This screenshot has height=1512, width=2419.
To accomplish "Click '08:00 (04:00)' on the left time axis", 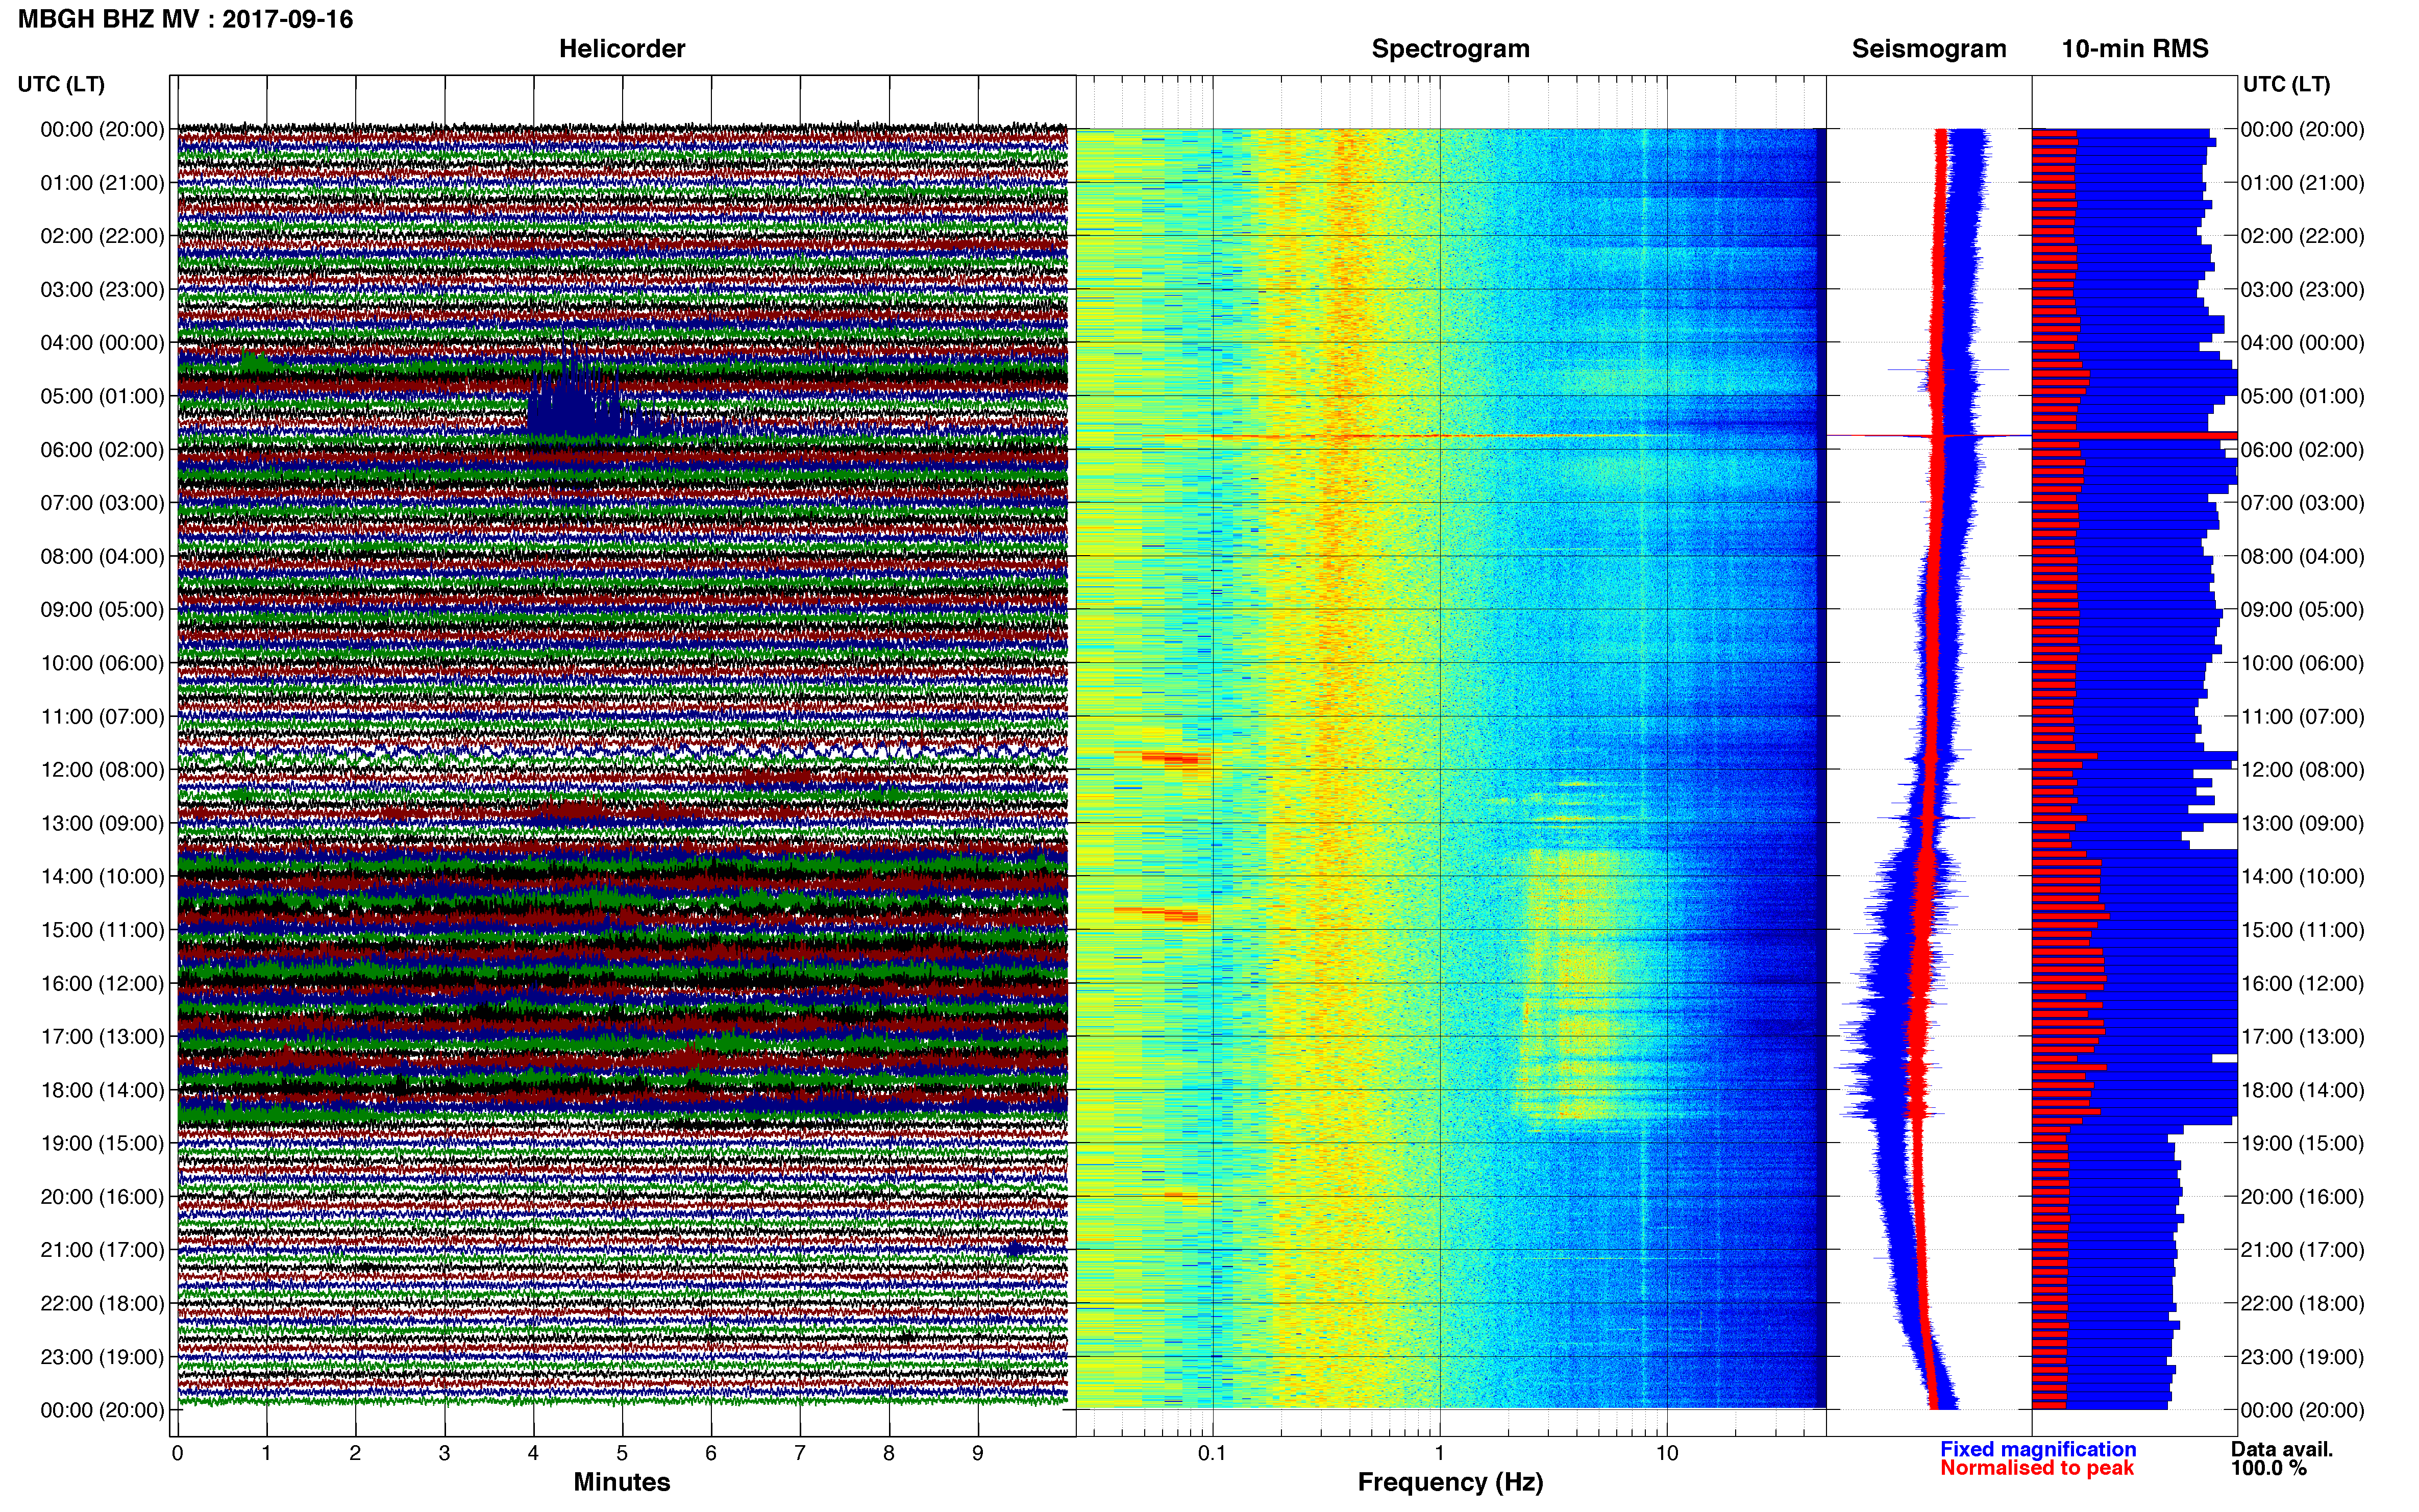I will pyautogui.click(x=102, y=556).
